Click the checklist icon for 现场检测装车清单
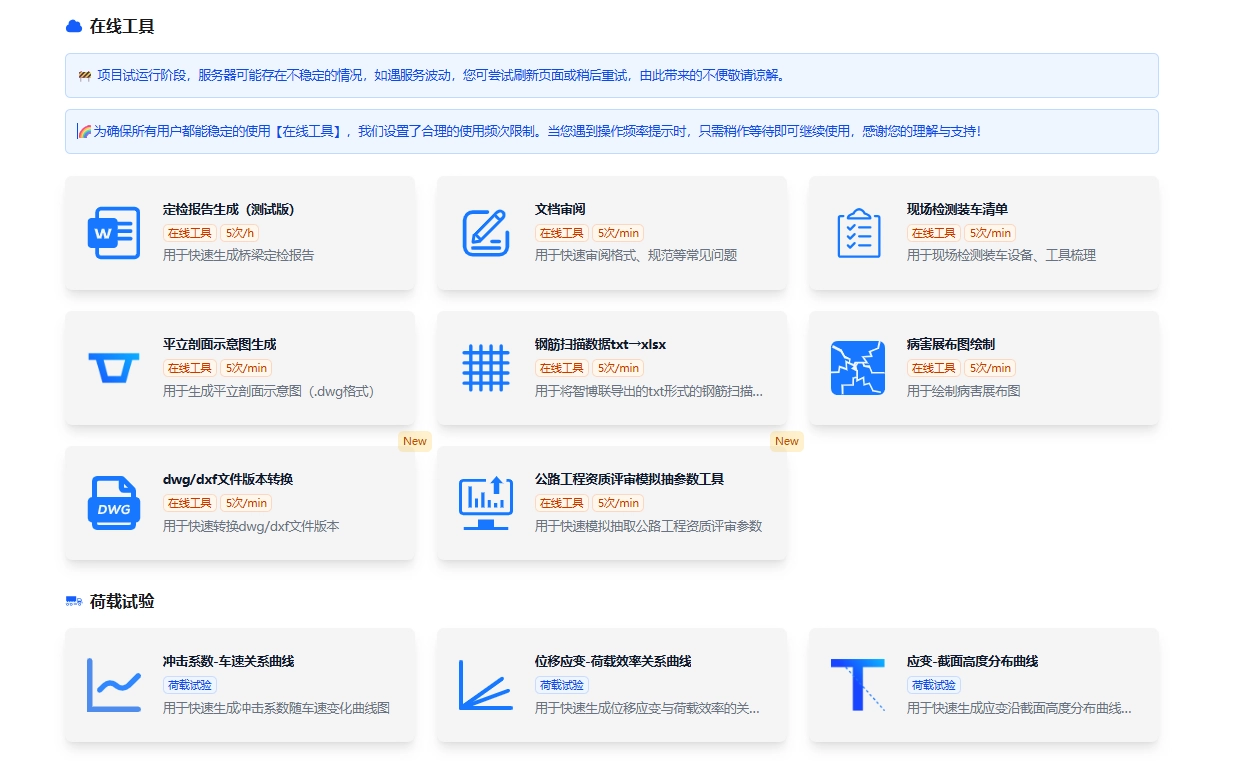1237x761 pixels. 858,233
